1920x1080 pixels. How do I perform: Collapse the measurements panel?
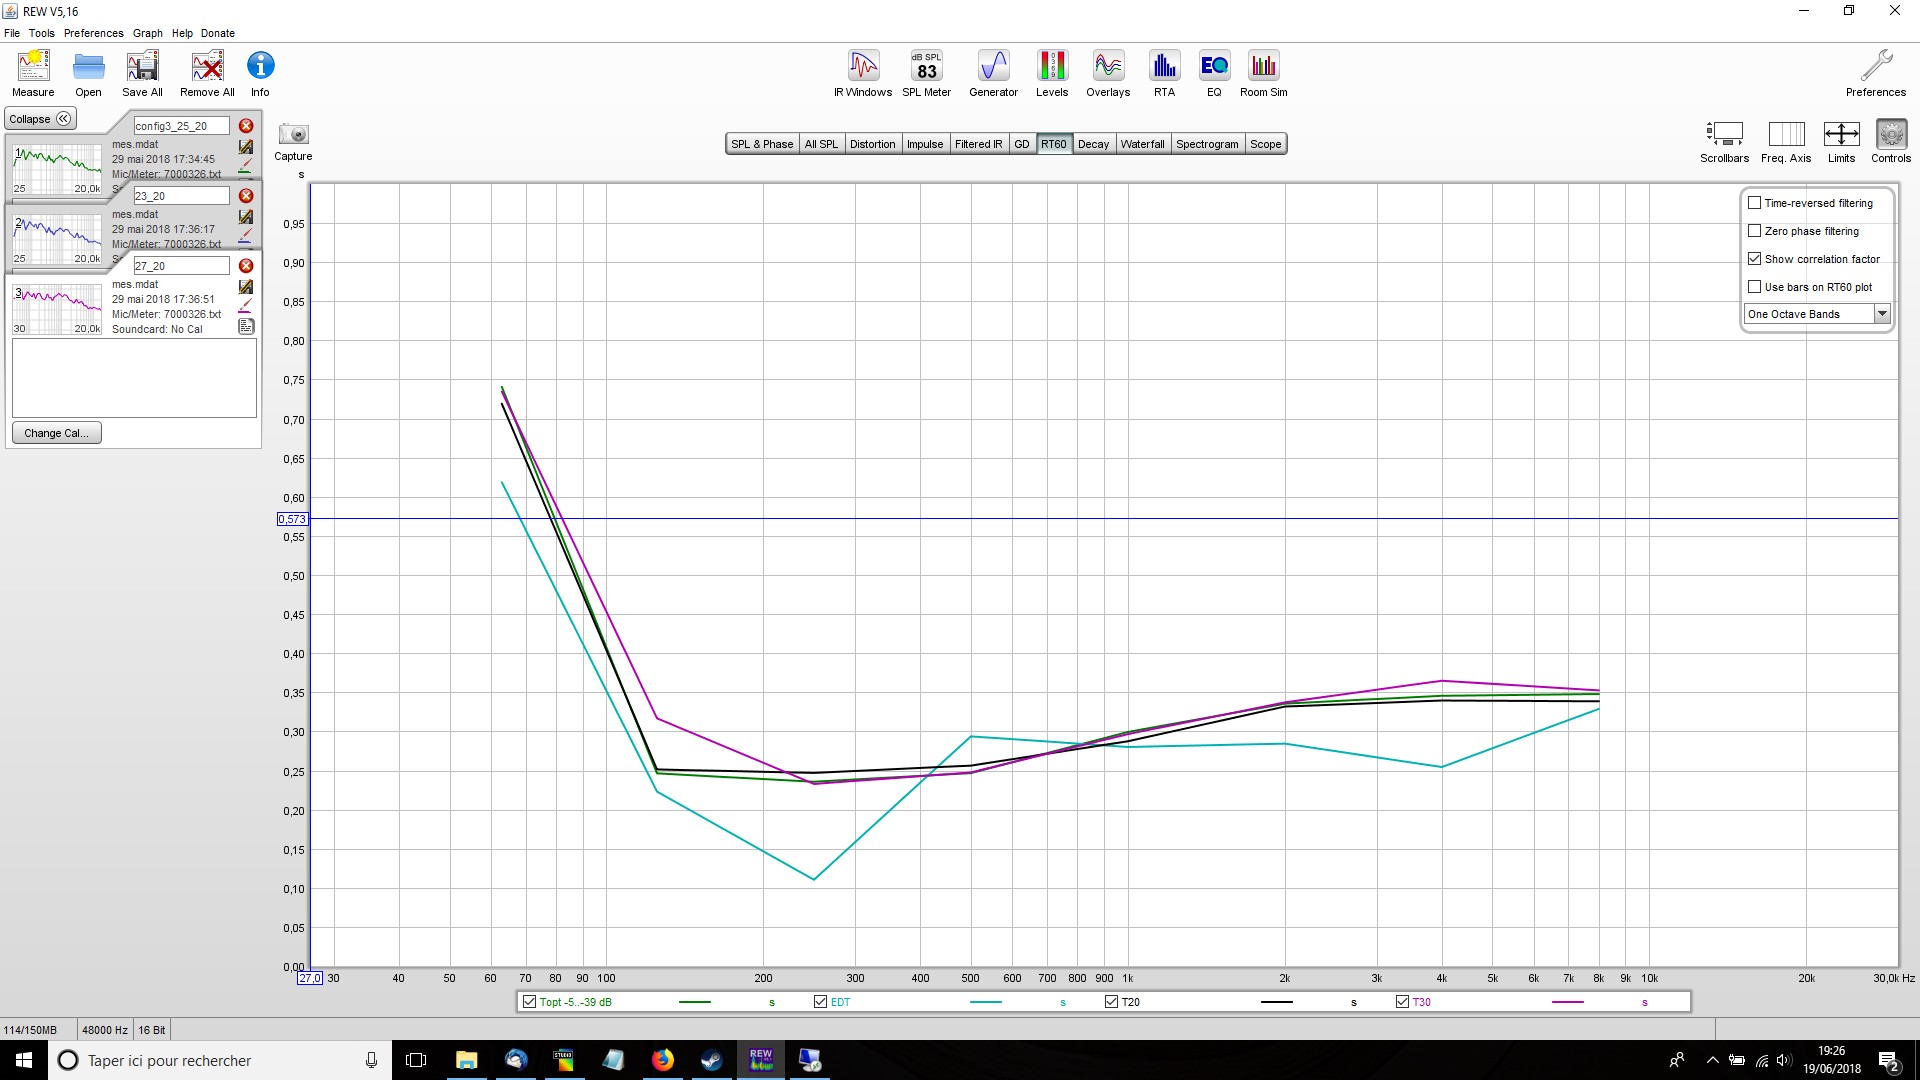tap(41, 119)
